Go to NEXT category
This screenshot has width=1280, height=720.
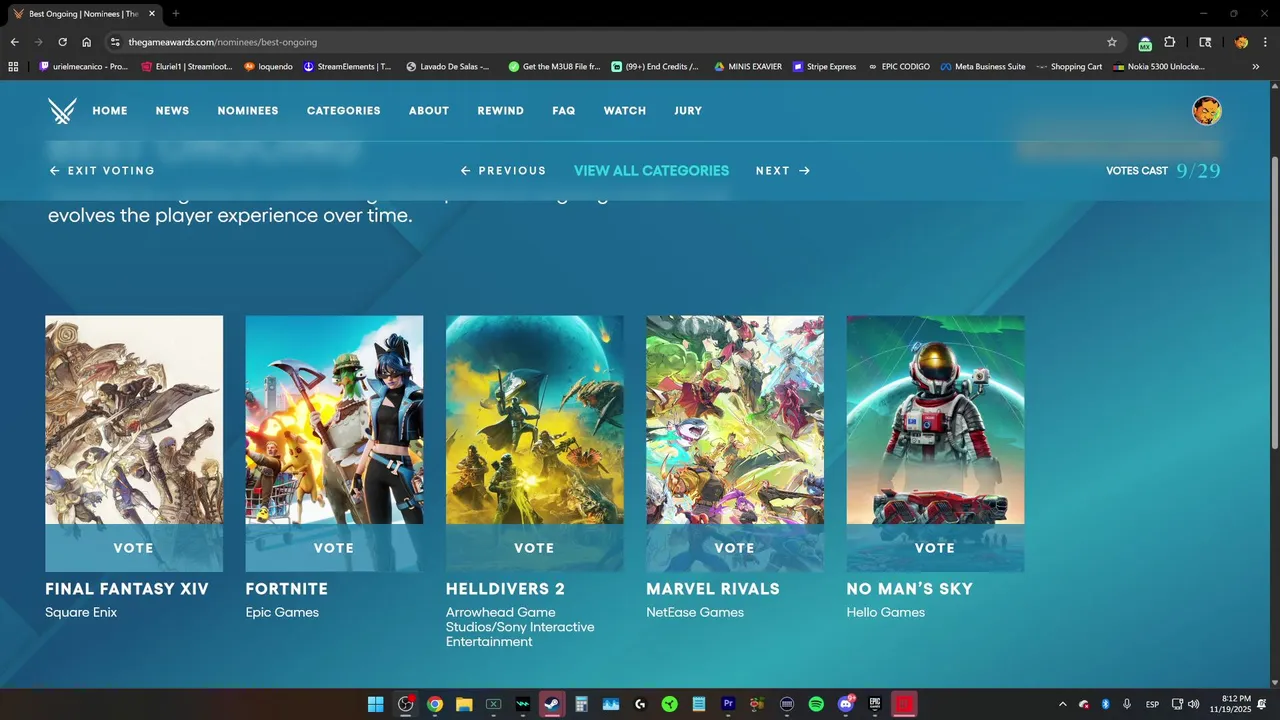point(783,171)
